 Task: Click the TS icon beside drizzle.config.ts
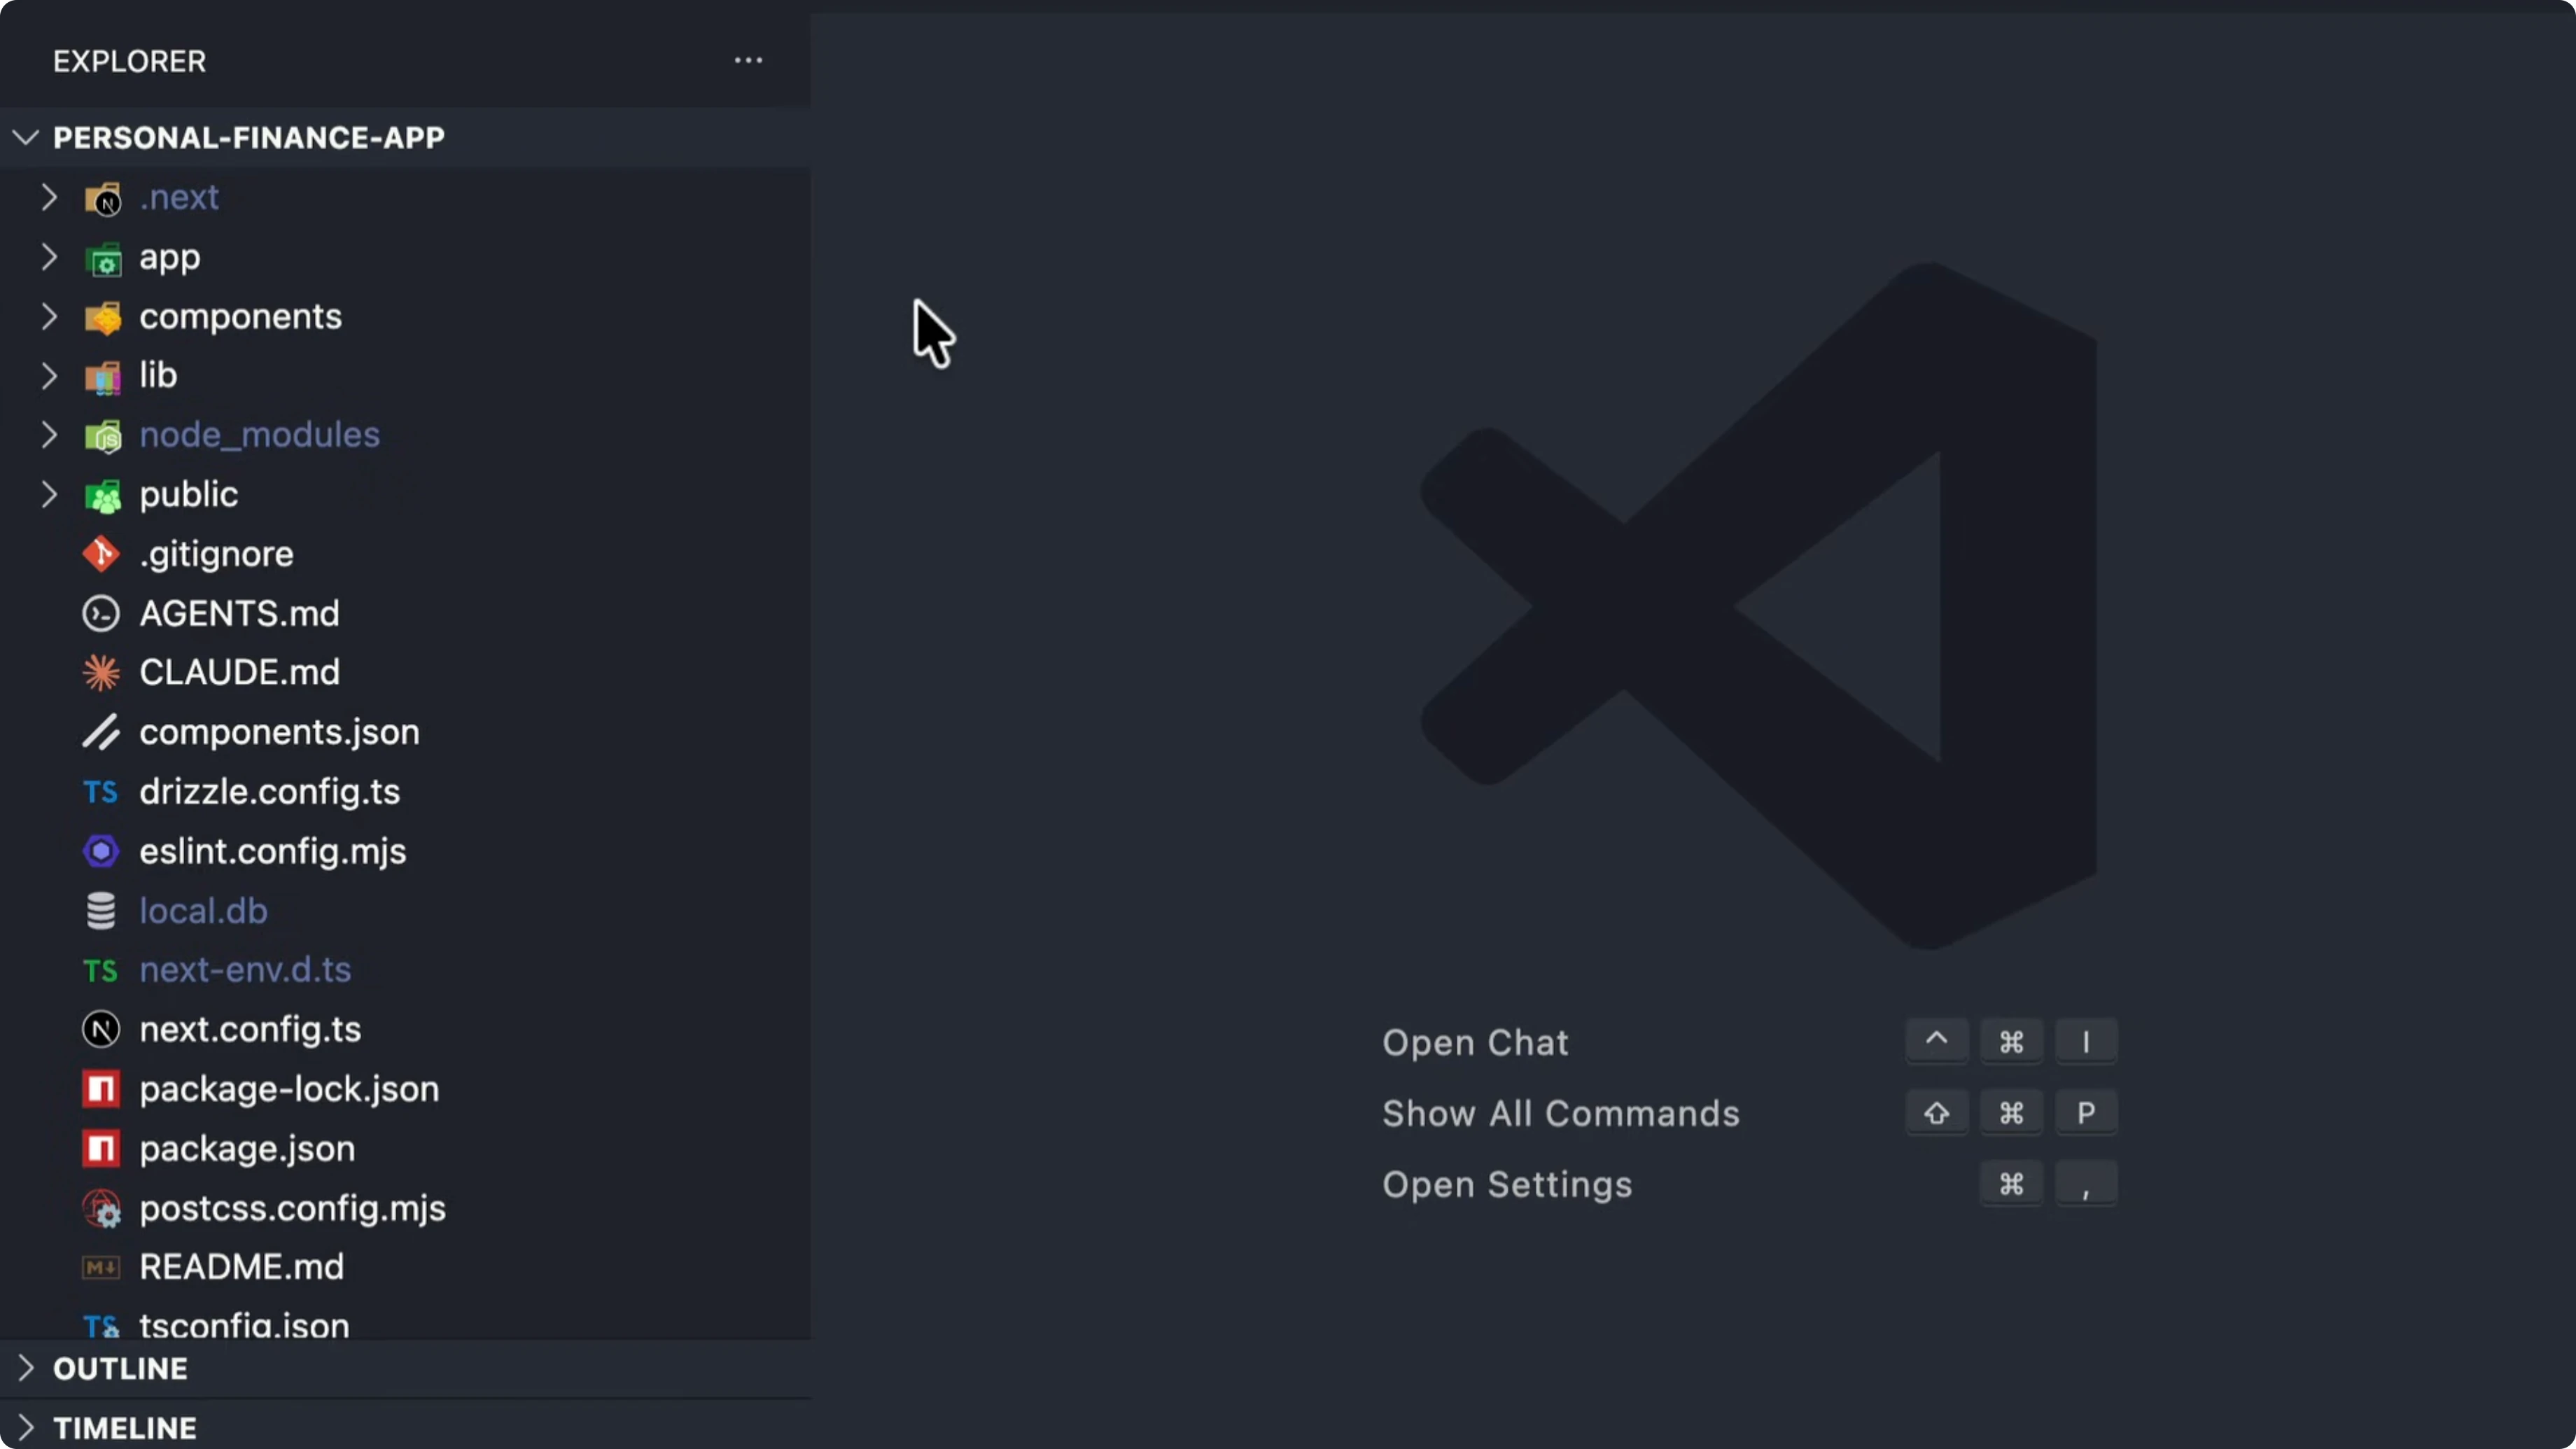(x=101, y=792)
